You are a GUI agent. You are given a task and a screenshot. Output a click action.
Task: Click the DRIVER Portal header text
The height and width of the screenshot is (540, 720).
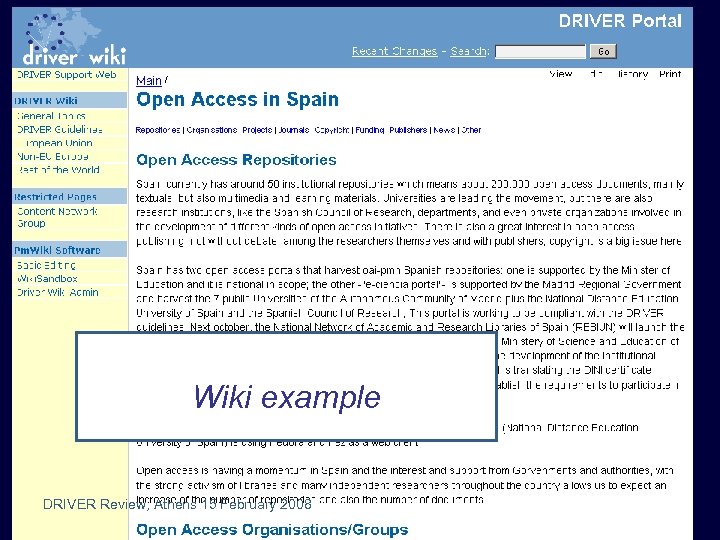[620, 21]
